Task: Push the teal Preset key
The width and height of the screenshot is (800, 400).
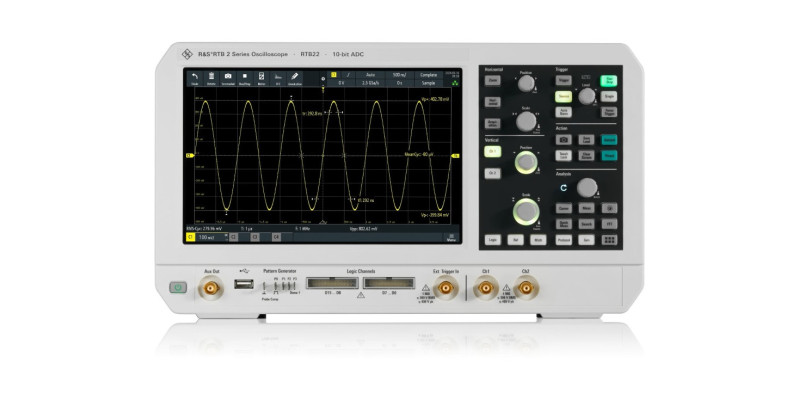Action: tap(609, 156)
